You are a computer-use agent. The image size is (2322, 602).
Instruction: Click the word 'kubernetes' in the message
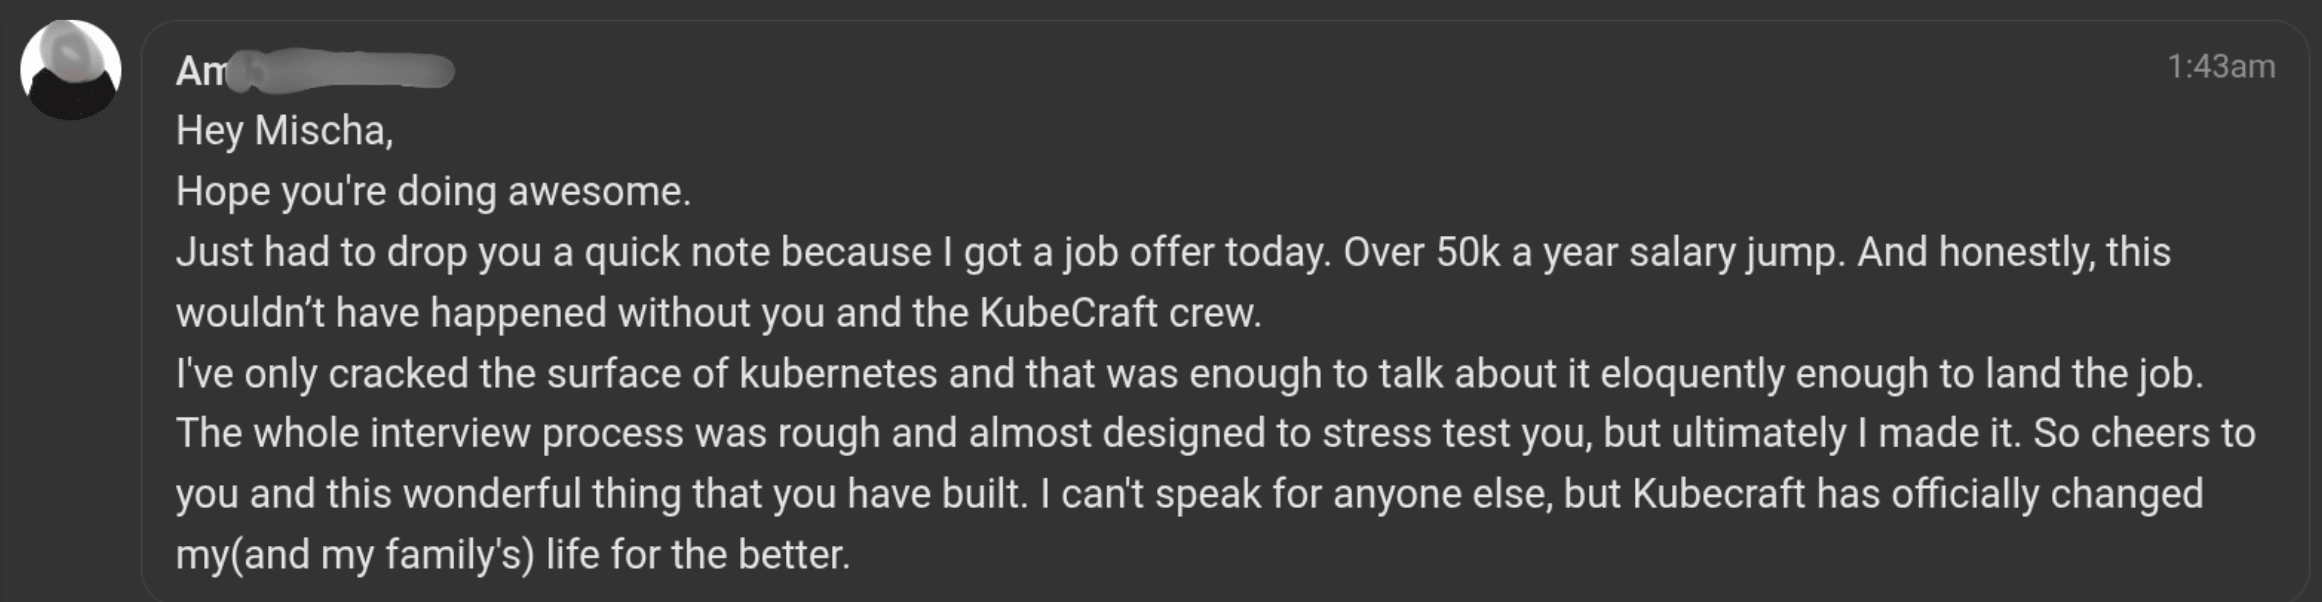point(838,374)
